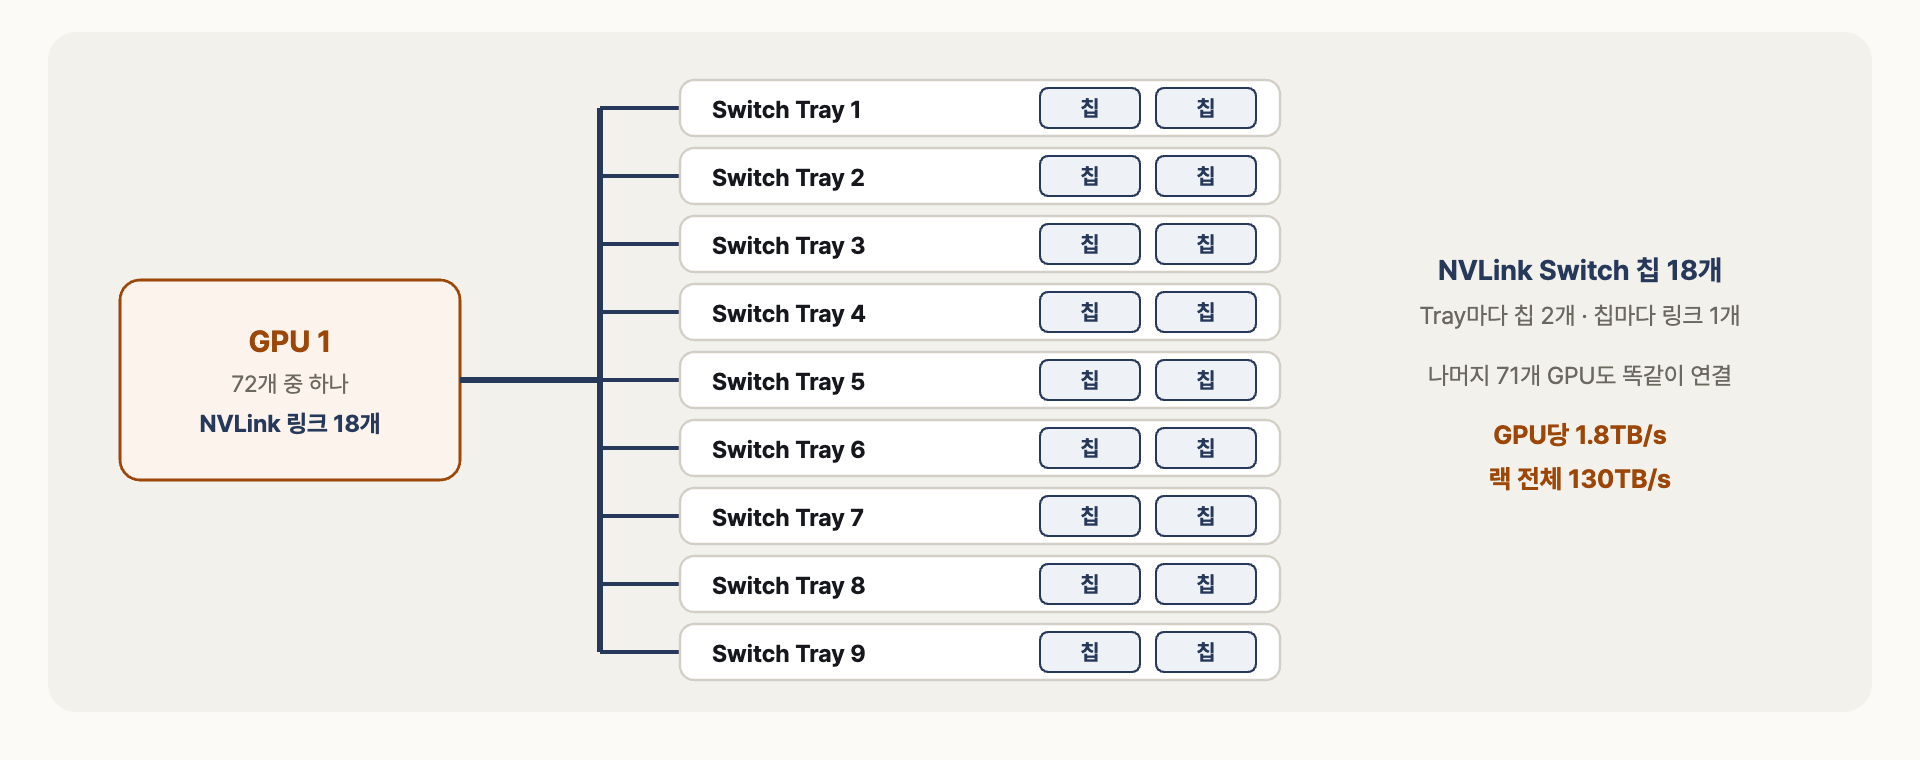This screenshot has height=760, width=1920.
Task: Click the second 칩 chip in Switch Tray 6
Action: click(x=1206, y=448)
